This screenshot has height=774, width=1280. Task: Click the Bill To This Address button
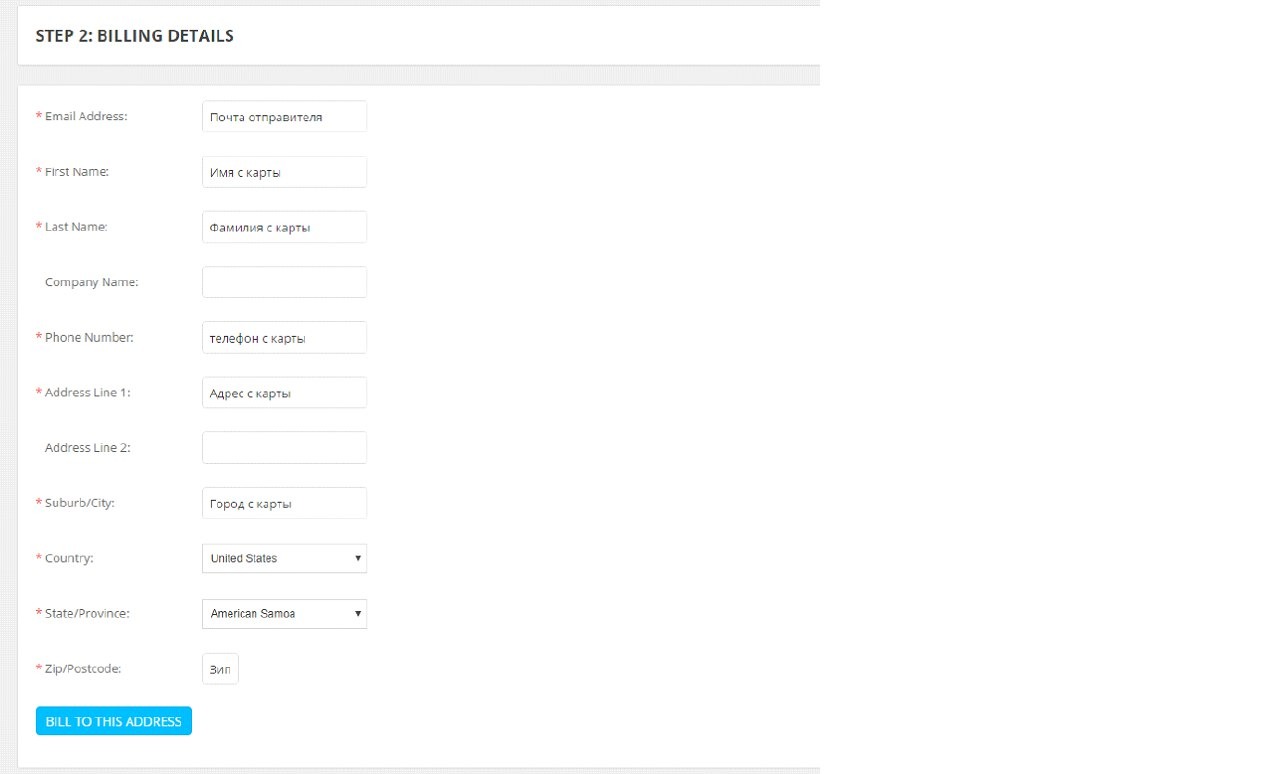click(114, 721)
